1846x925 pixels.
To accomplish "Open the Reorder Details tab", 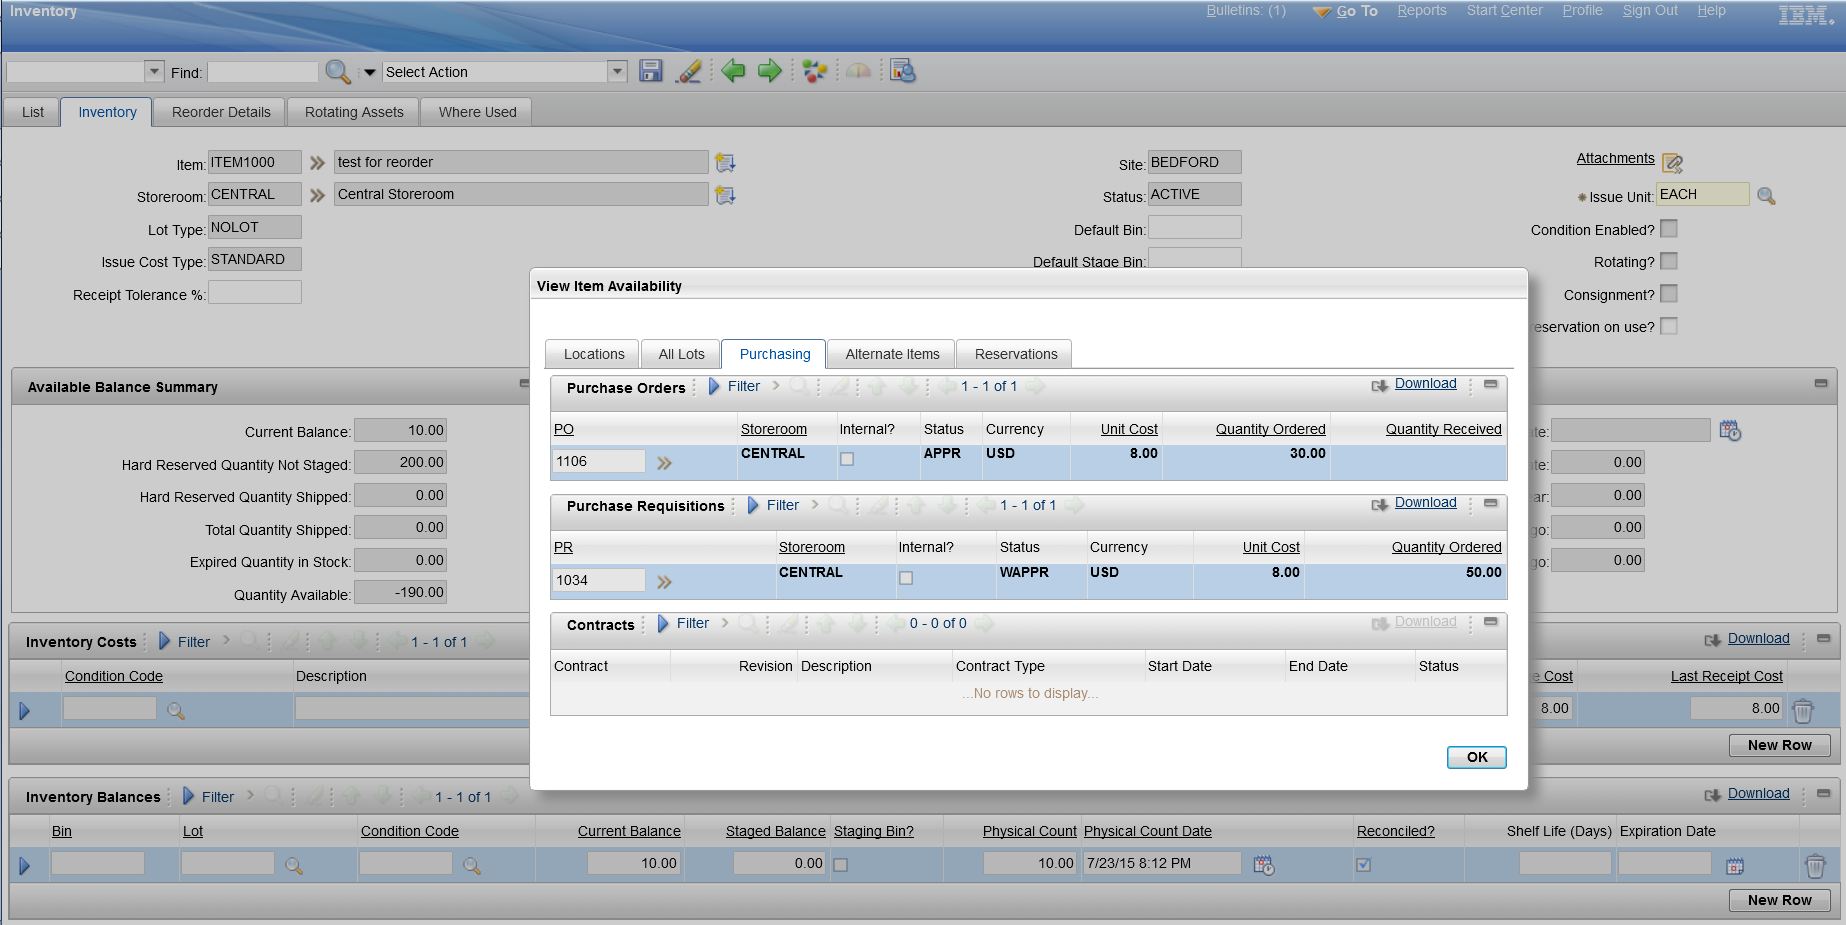I will pos(221,112).
